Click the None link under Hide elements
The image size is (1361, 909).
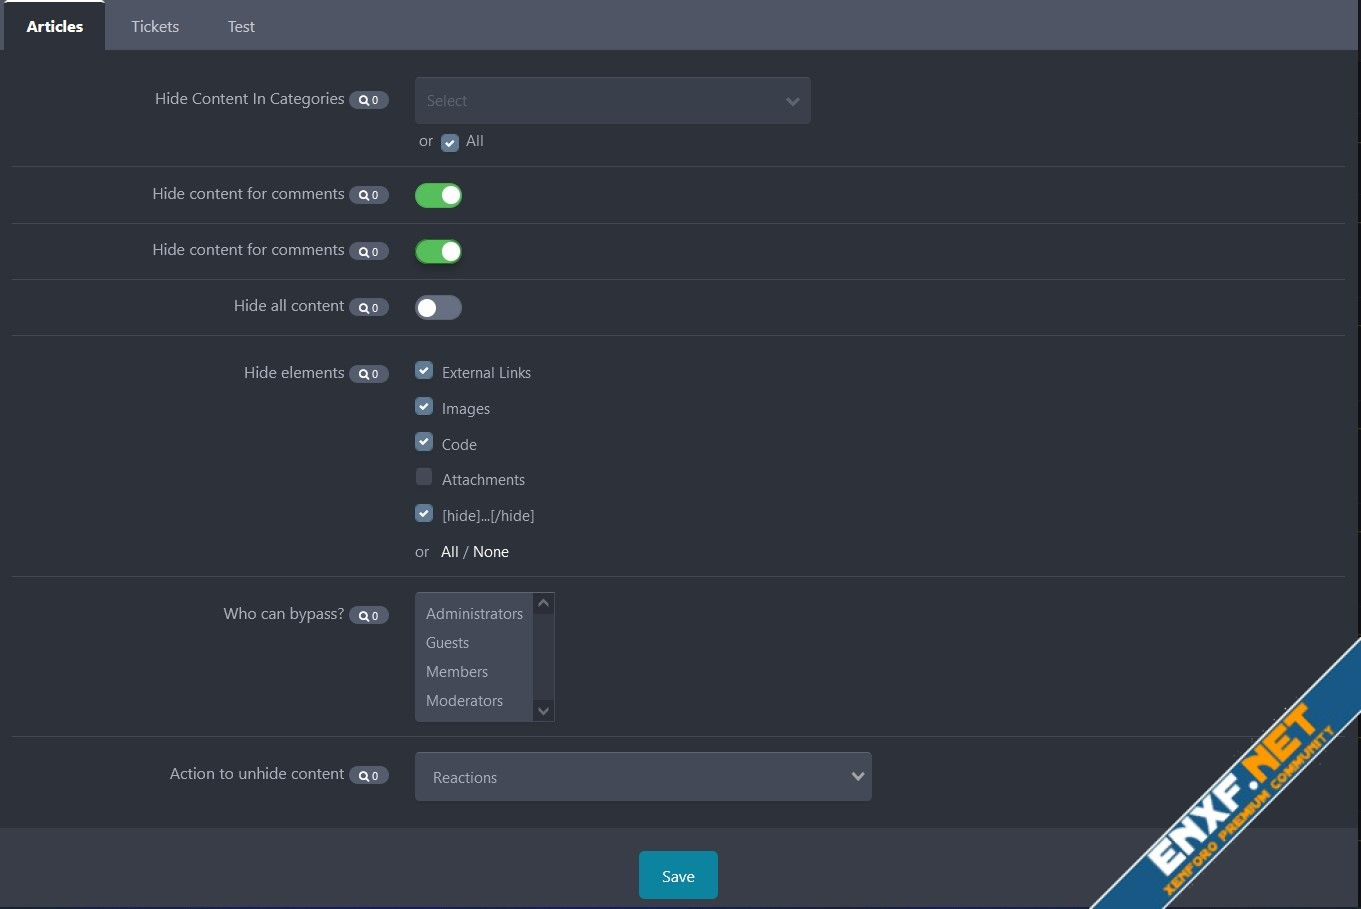(491, 552)
